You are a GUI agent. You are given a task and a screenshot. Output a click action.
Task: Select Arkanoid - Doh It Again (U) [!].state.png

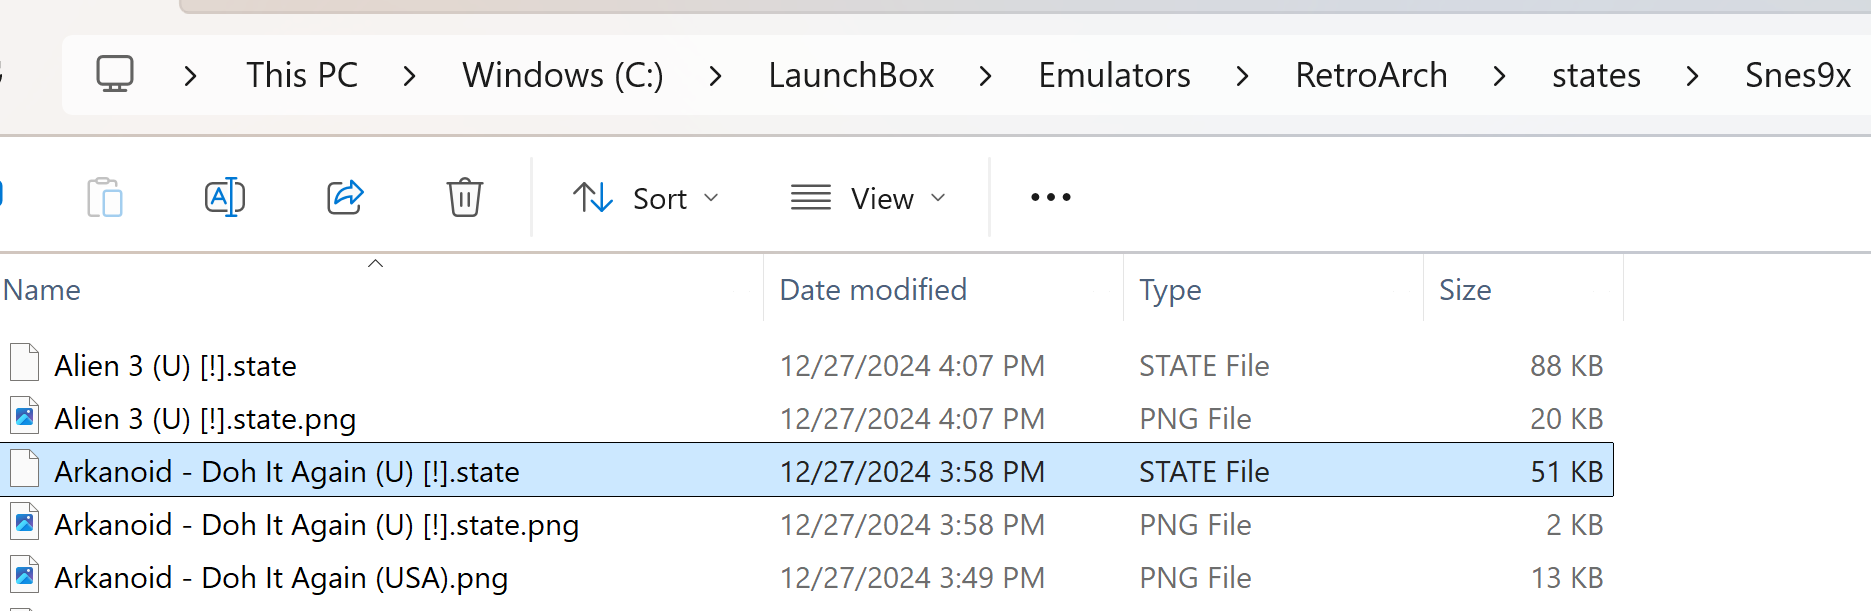316,525
